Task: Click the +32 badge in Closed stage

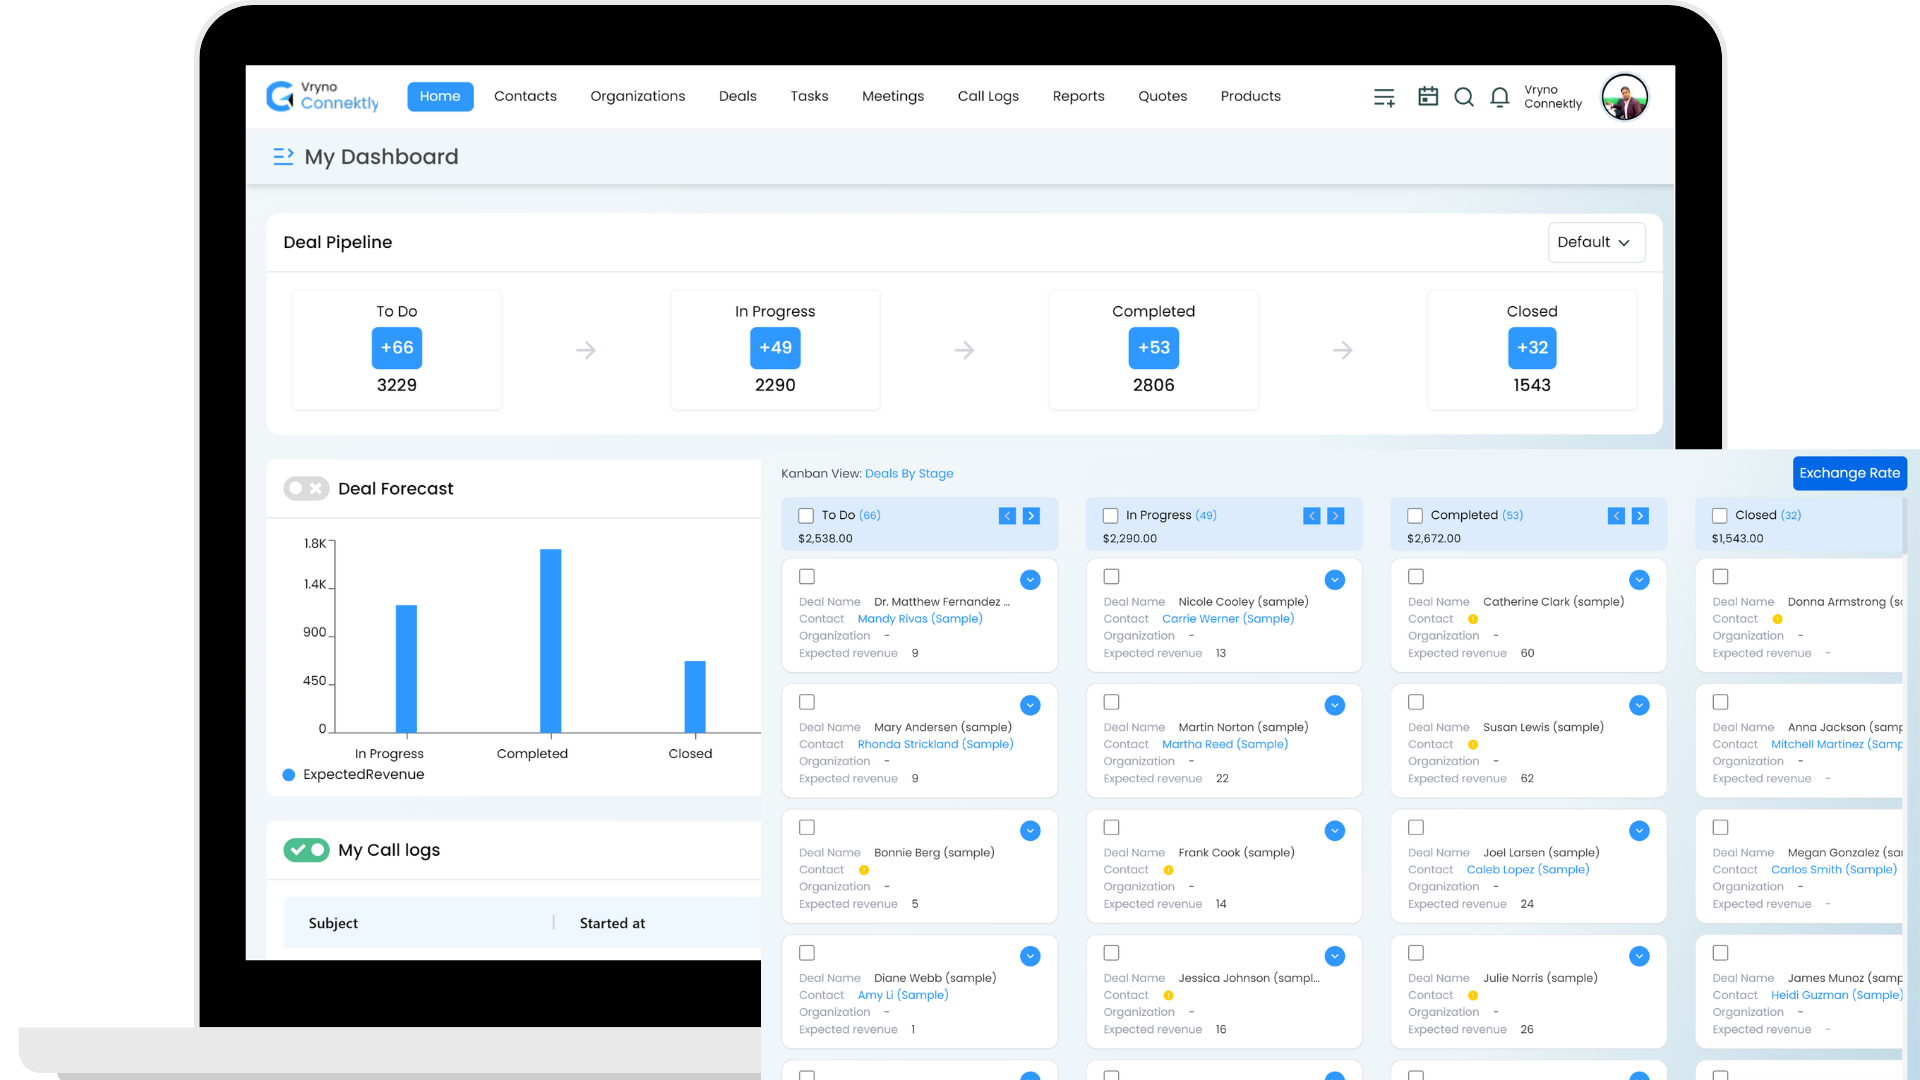Action: [1532, 348]
